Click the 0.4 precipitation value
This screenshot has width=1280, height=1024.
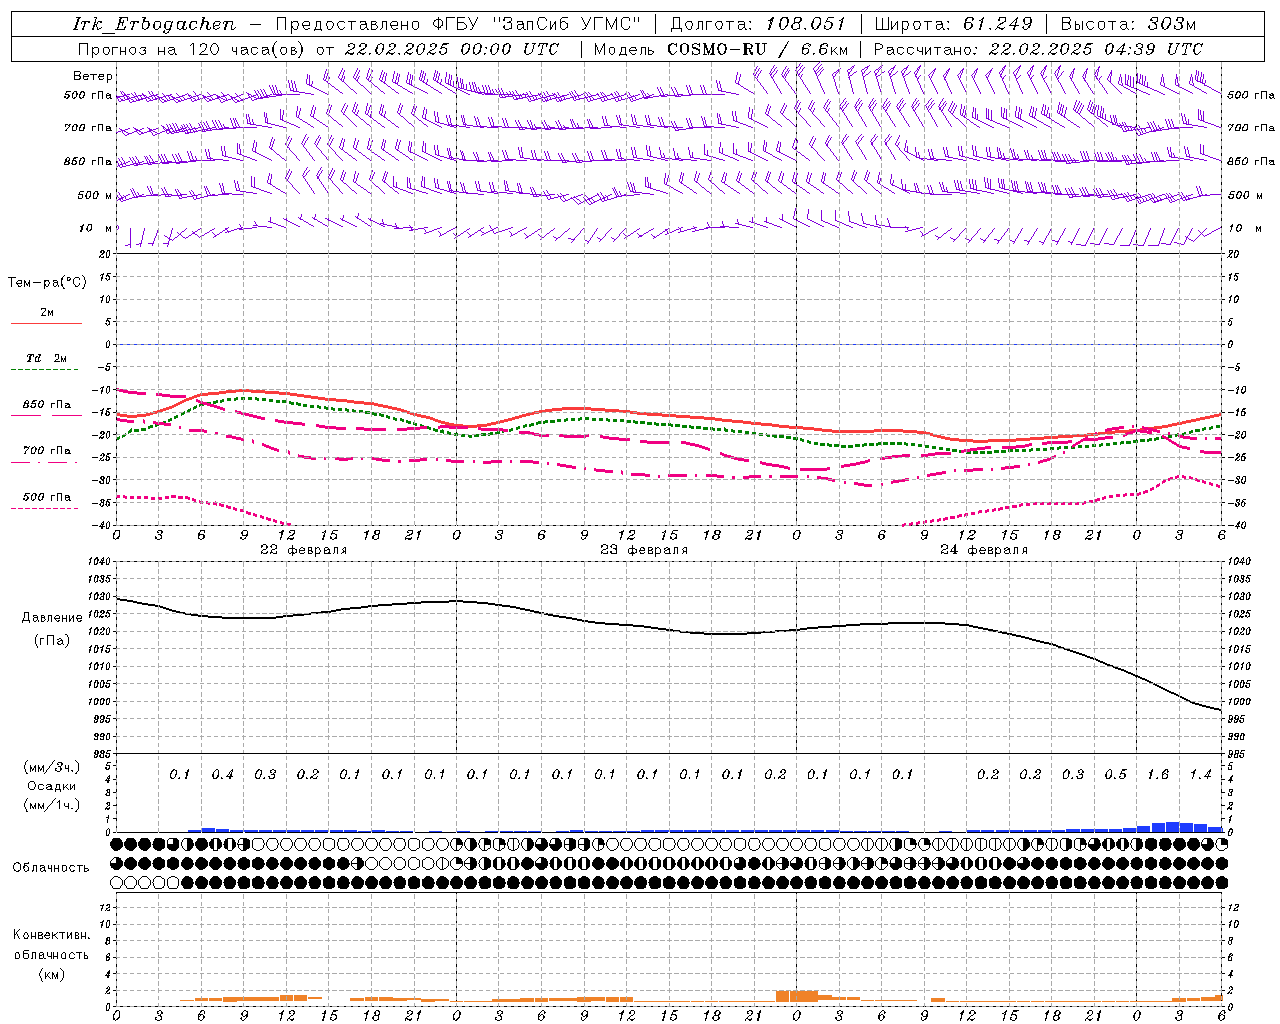[223, 775]
